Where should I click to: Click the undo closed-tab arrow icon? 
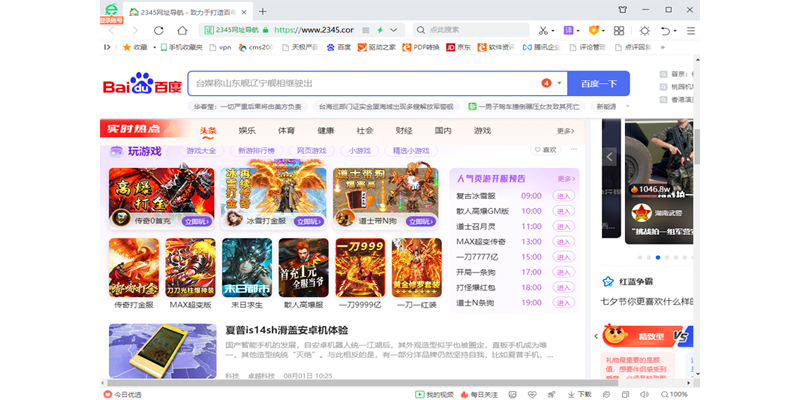(x=665, y=31)
